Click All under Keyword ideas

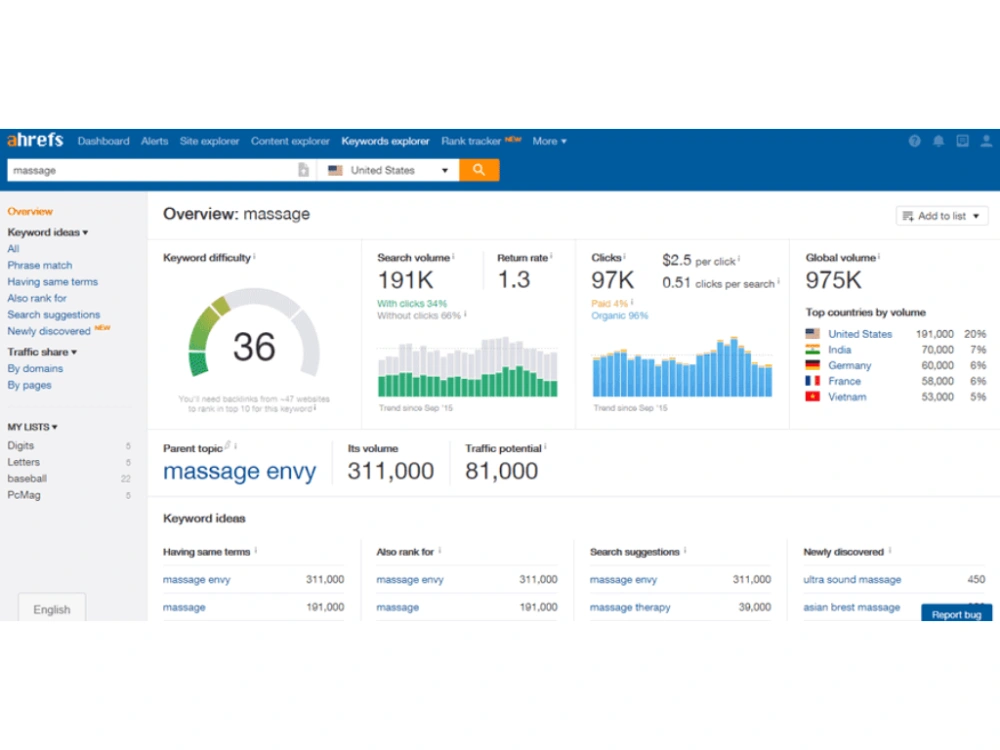pyautogui.click(x=13, y=249)
